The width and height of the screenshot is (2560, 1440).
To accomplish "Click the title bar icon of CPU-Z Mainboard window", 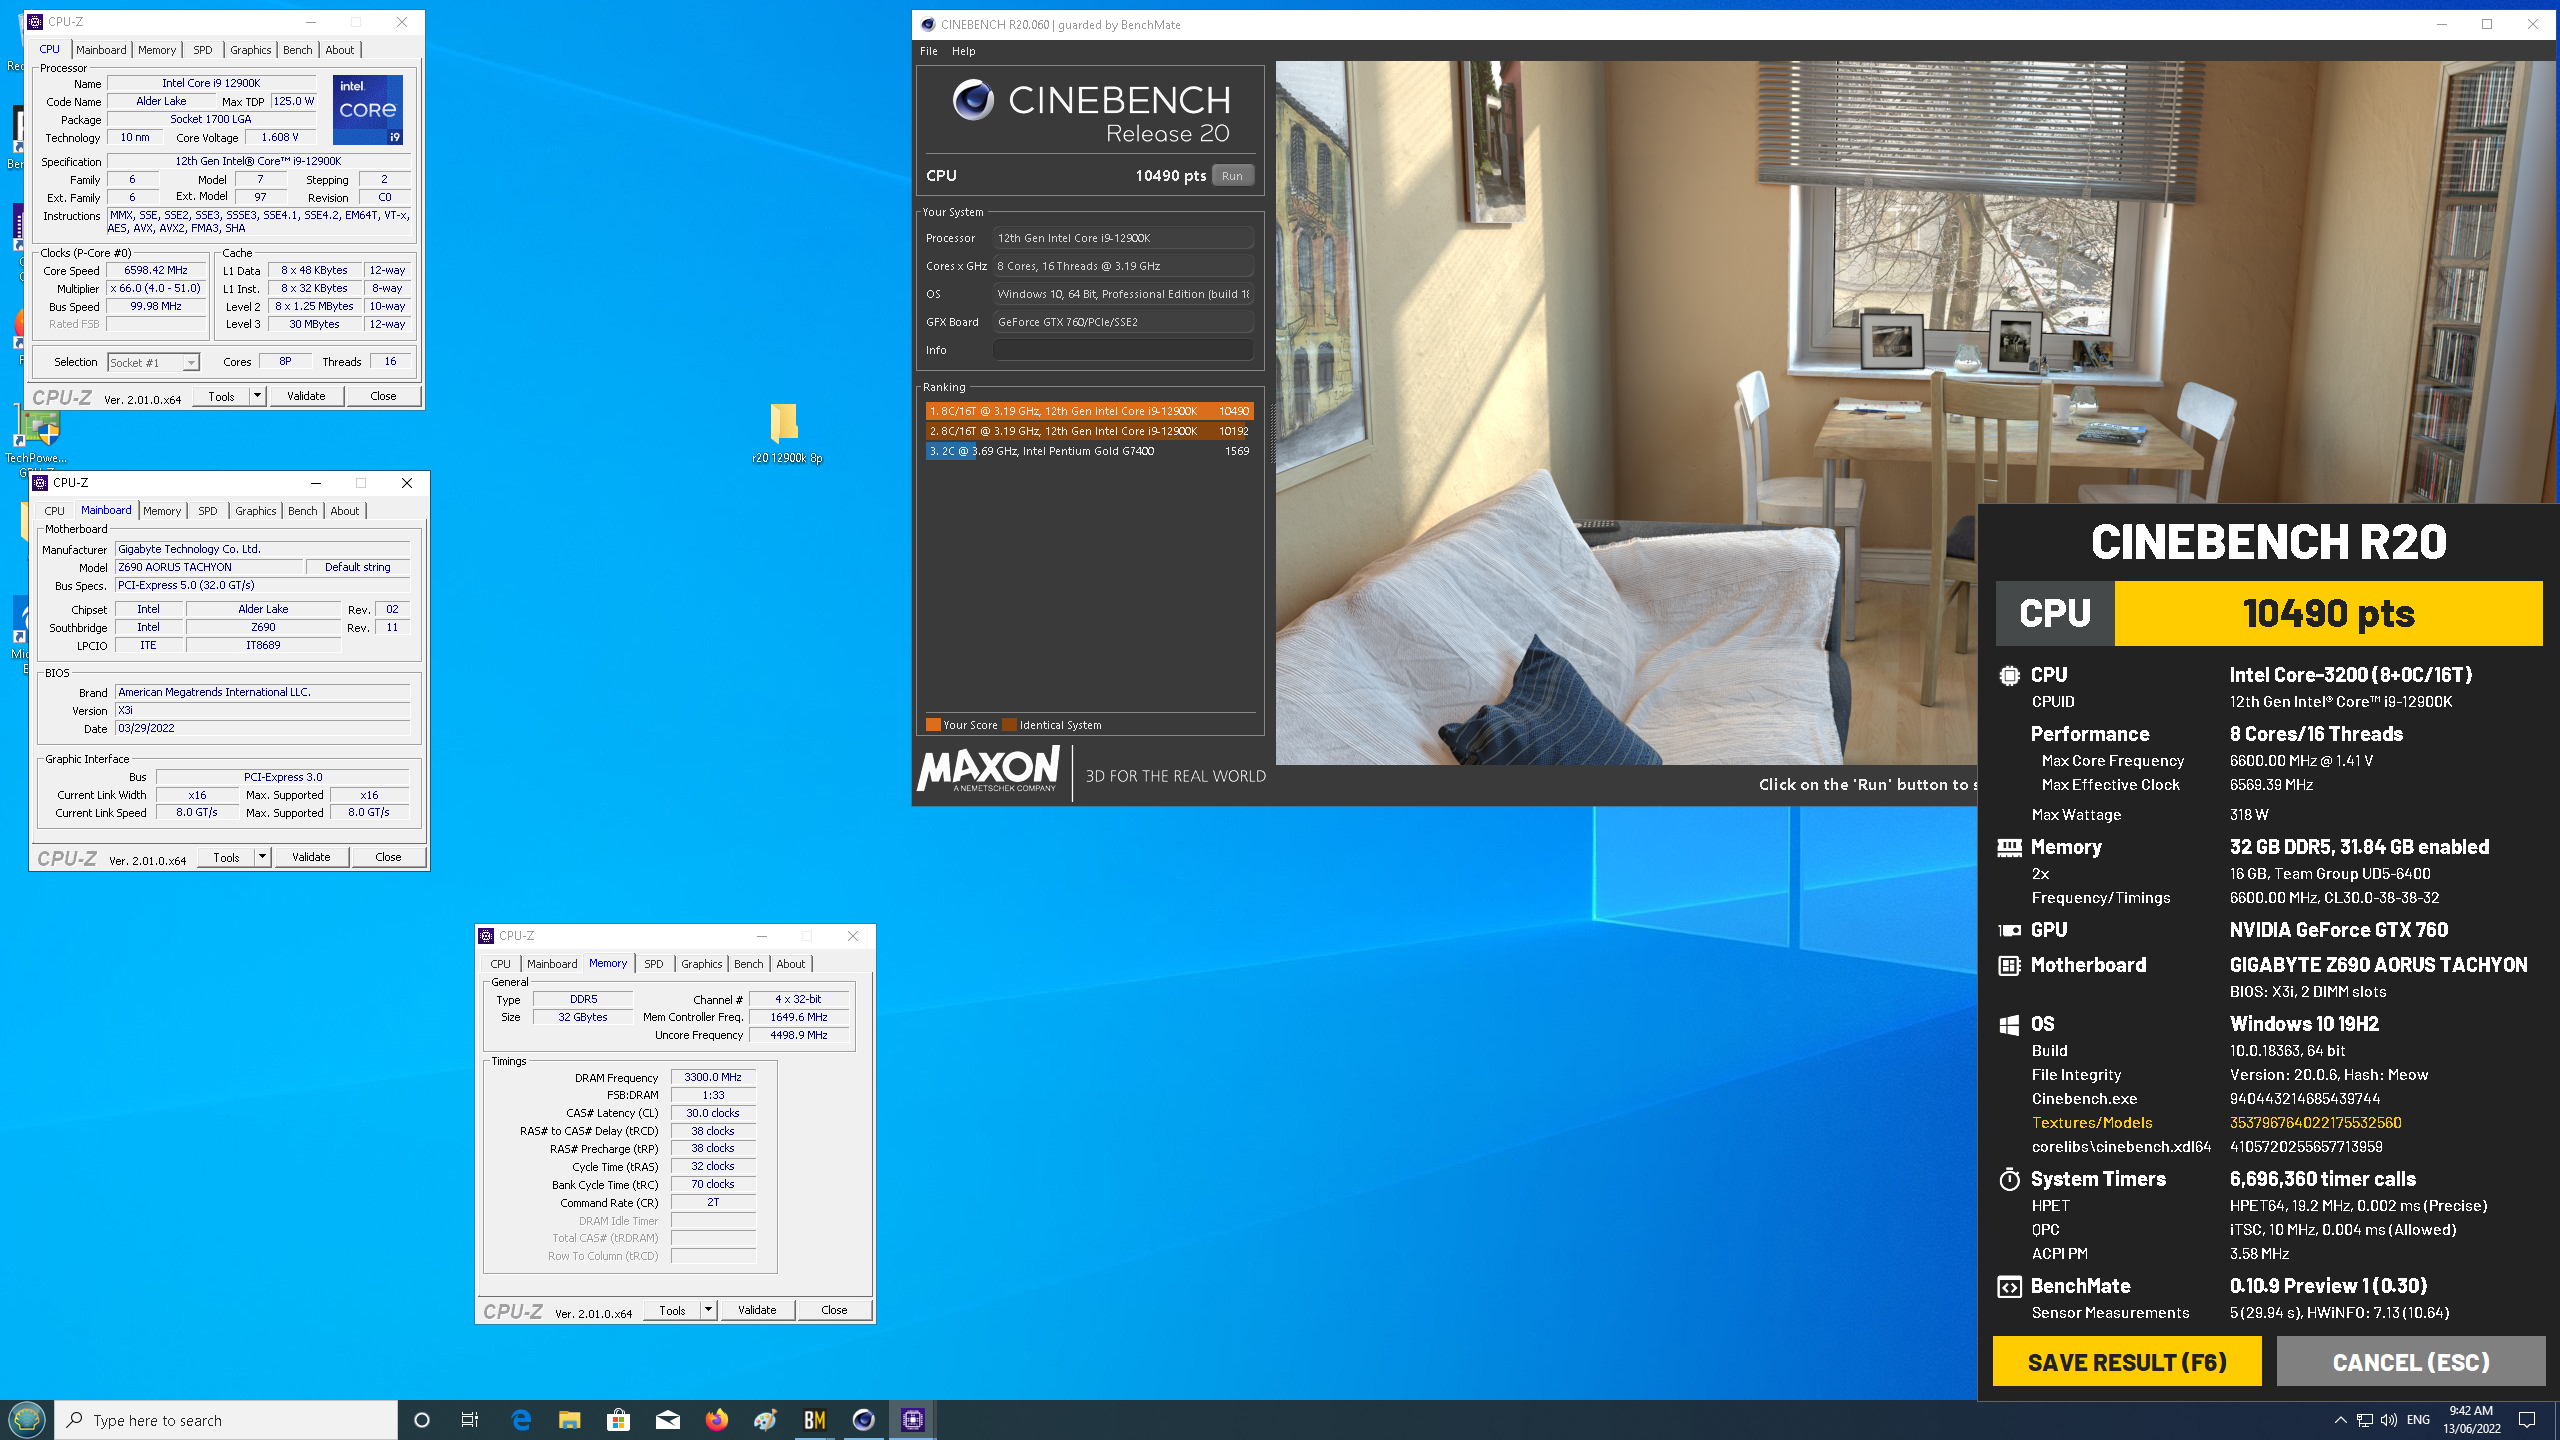I will tap(40, 483).
